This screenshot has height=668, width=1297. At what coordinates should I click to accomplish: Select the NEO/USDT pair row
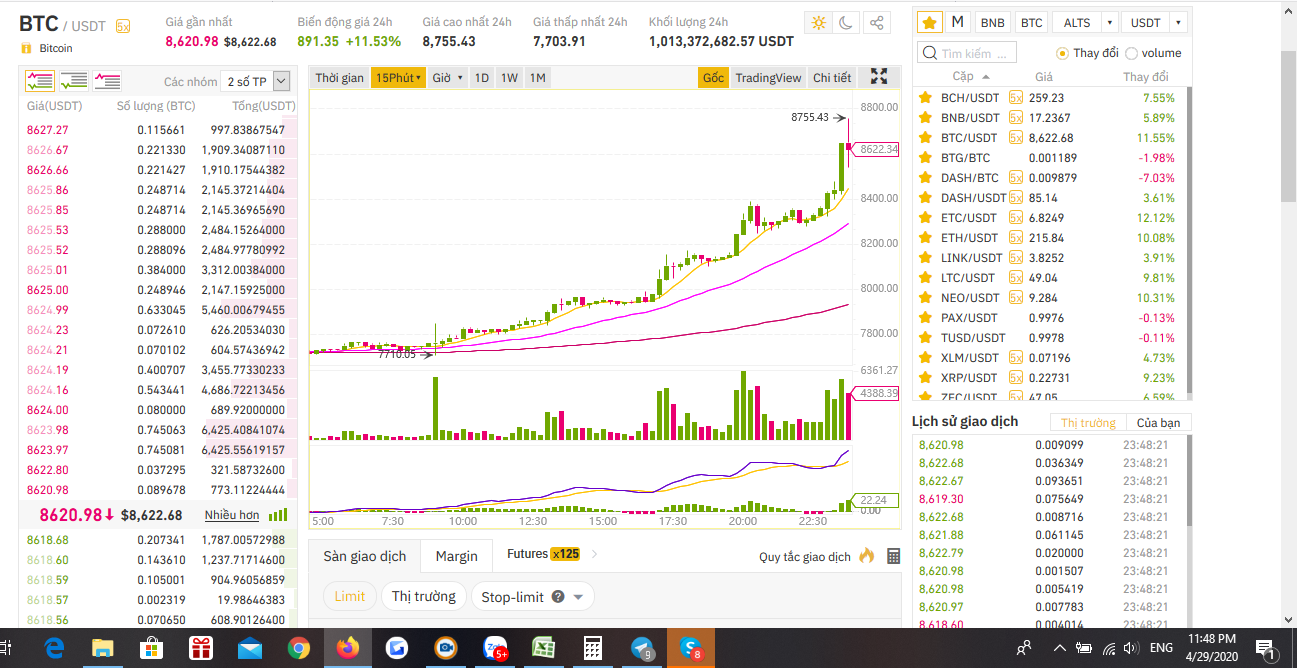1050,298
